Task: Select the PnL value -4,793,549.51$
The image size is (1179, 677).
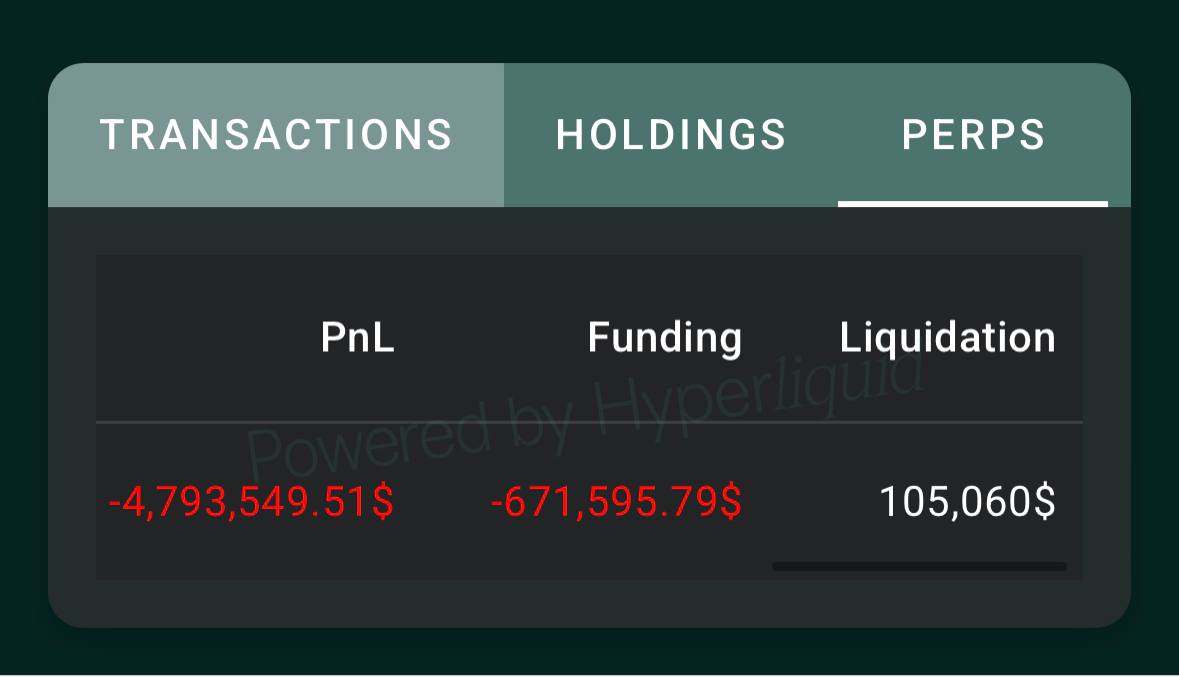Action: pos(251,502)
